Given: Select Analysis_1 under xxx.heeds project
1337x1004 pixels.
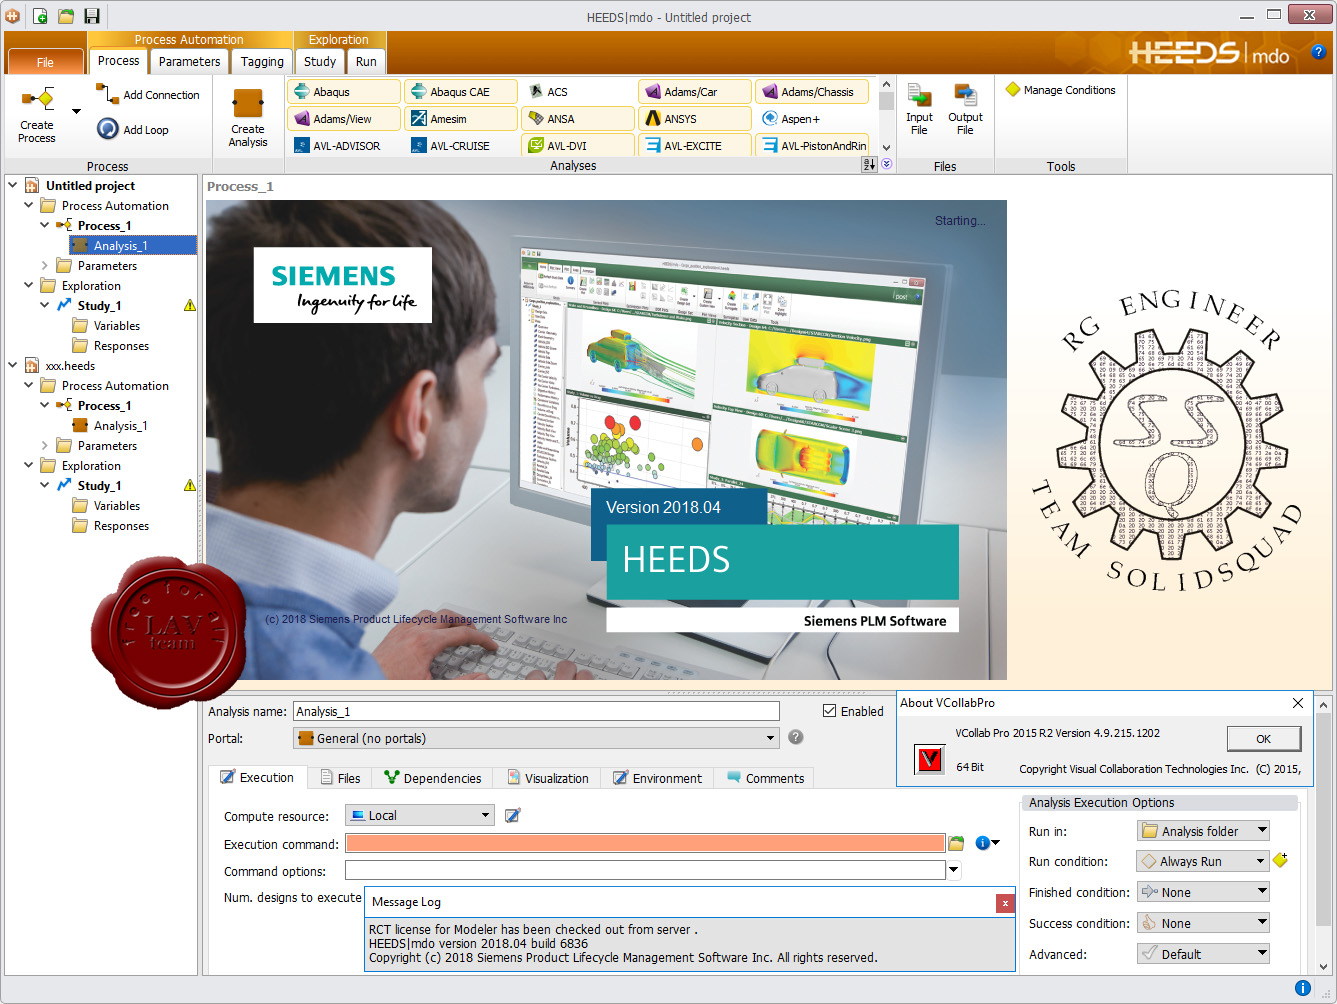Looking at the screenshot, I should click(120, 425).
